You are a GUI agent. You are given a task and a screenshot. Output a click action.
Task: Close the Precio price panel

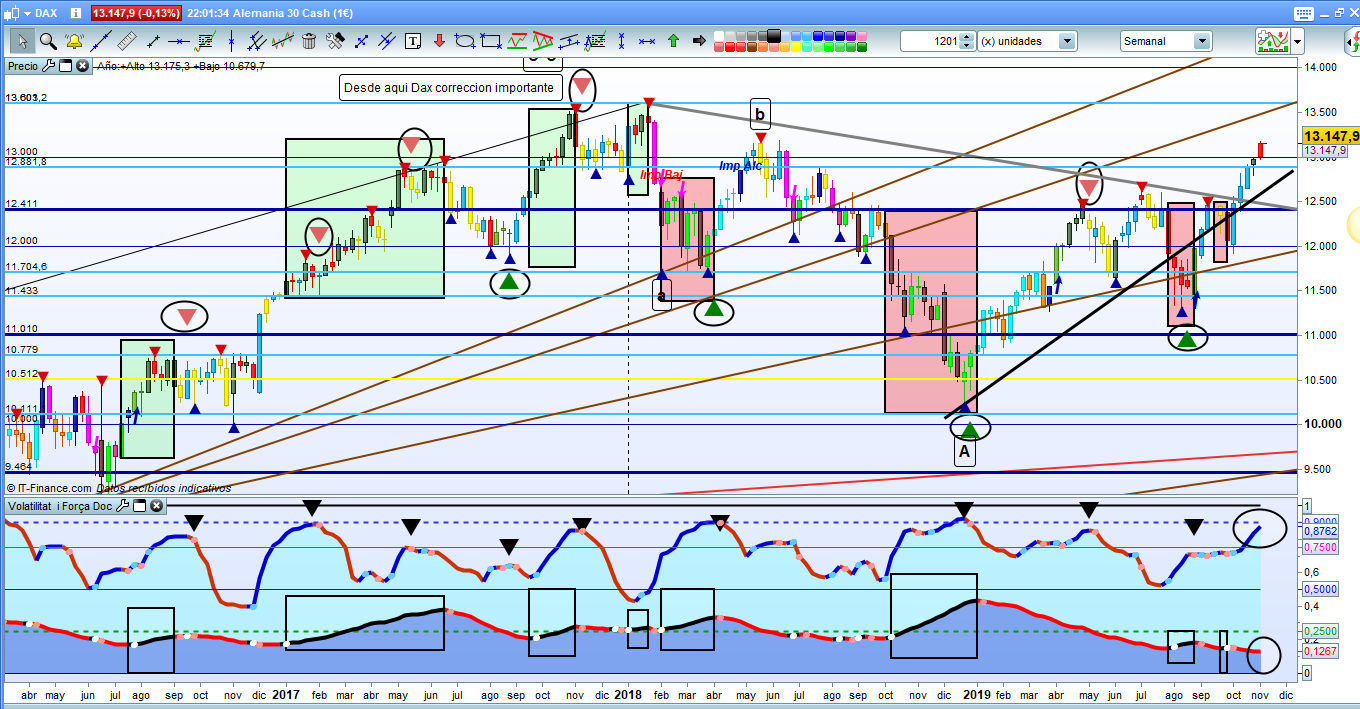pyautogui.click(x=81, y=66)
